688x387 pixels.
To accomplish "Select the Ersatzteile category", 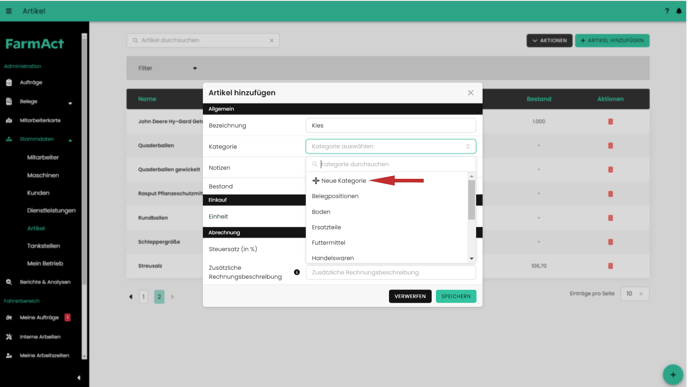I will tap(326, 227).
